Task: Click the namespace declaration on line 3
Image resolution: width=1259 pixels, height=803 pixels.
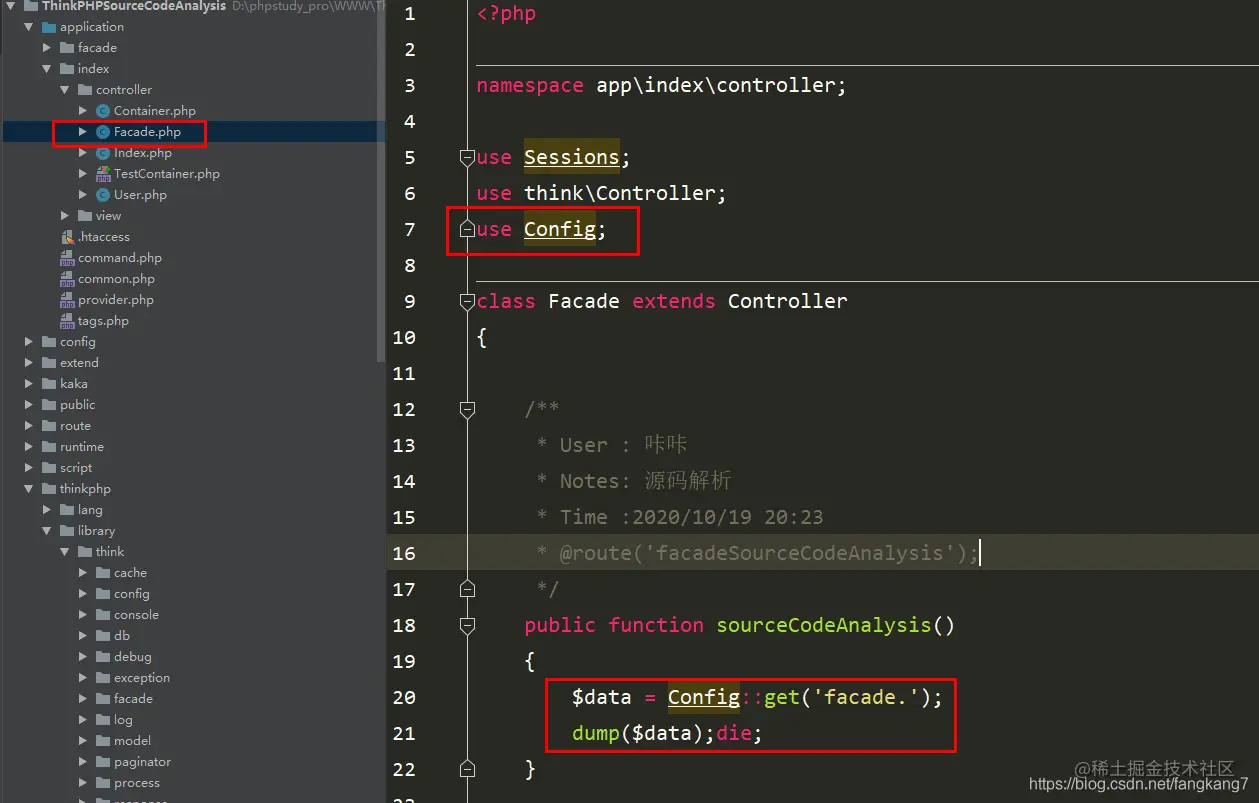Action: coord(661,85)
